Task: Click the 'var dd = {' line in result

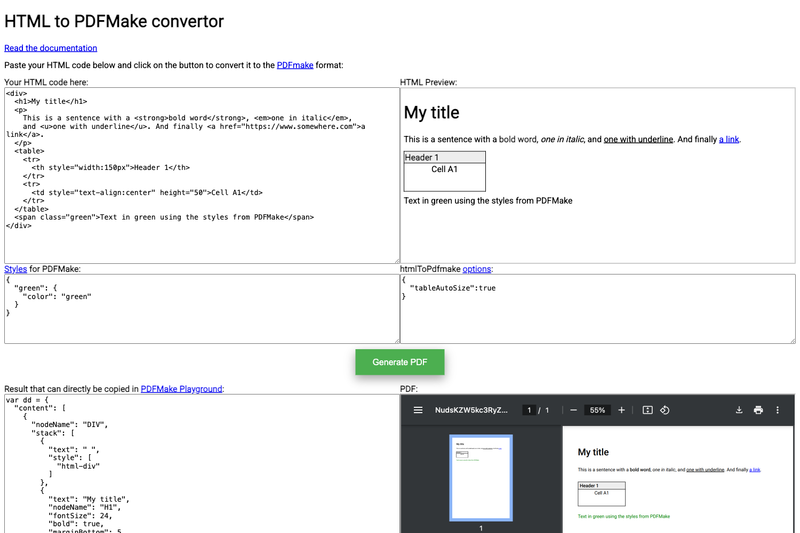Action: click(x=27, y=400)
